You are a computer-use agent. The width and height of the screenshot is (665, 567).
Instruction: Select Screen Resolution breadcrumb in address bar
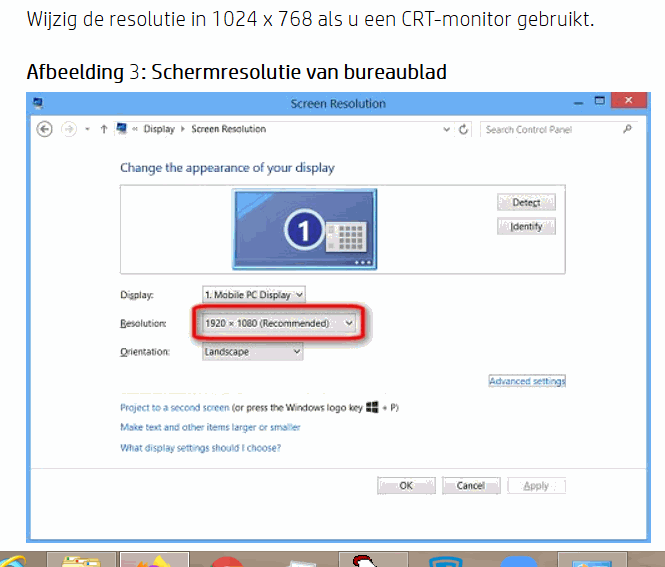[x=229, y=129]
